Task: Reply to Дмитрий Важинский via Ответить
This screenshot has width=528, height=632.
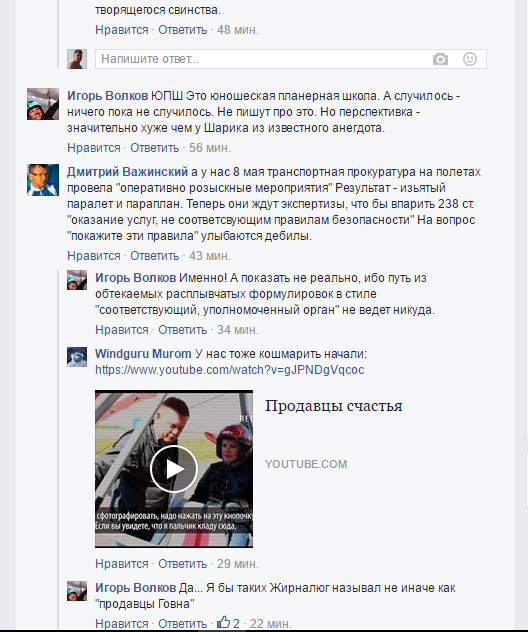Action: 154,256
